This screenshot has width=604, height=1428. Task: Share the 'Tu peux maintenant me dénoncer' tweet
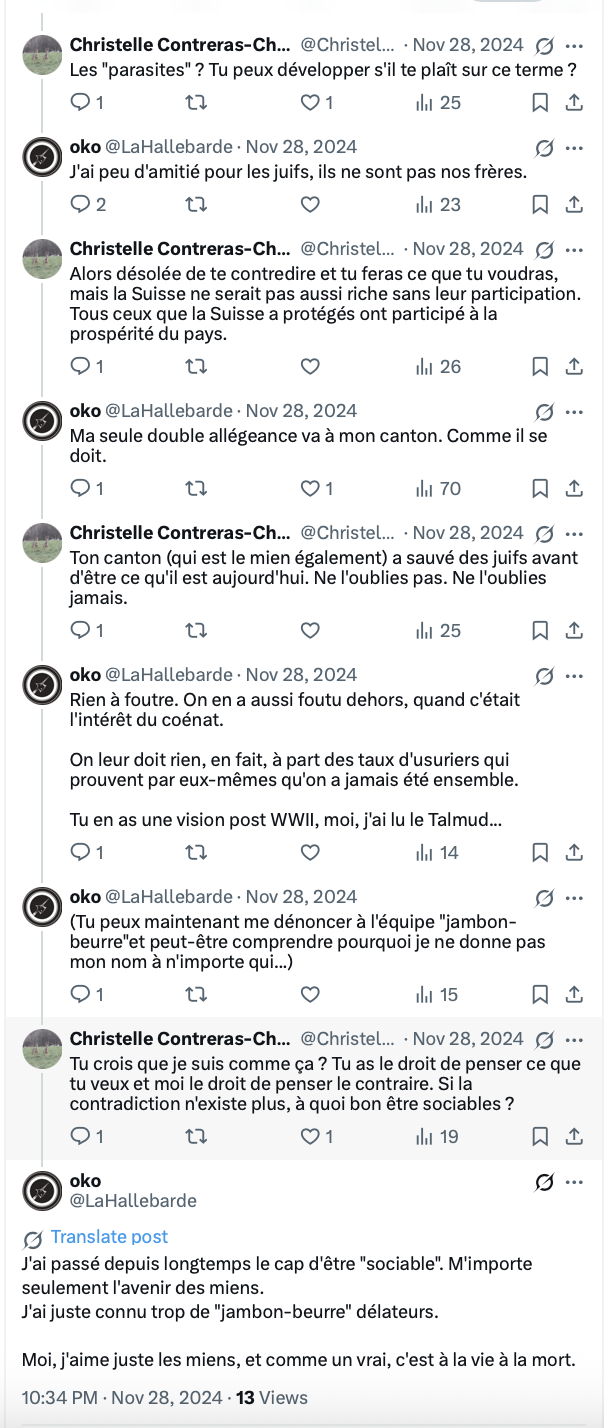574,994
